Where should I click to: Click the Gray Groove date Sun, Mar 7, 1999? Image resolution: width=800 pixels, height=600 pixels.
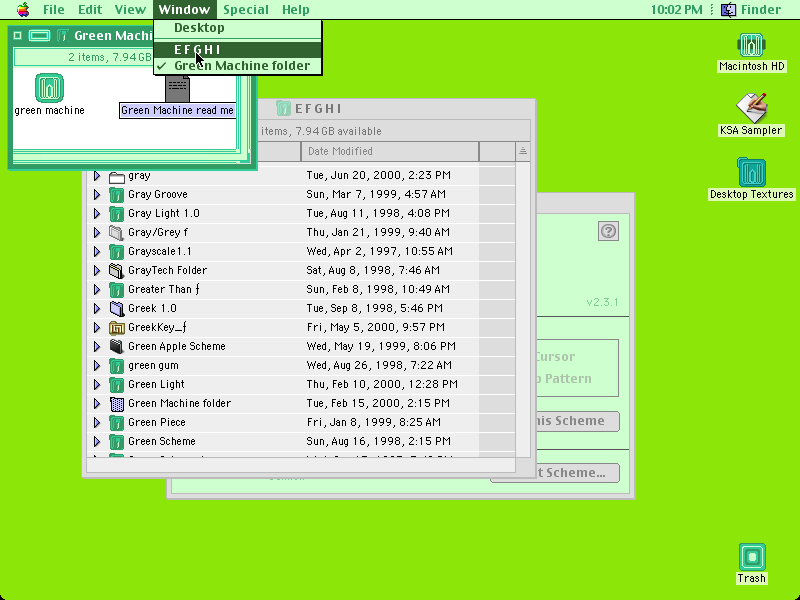pos(376,194)
